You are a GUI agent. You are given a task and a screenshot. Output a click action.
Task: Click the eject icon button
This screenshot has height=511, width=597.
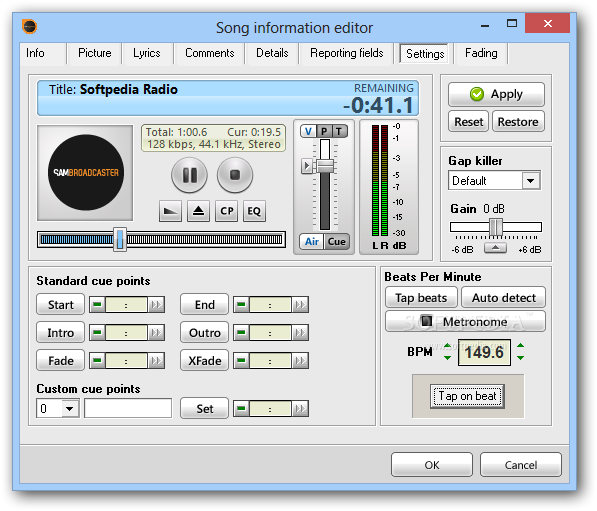pos(198,211)
